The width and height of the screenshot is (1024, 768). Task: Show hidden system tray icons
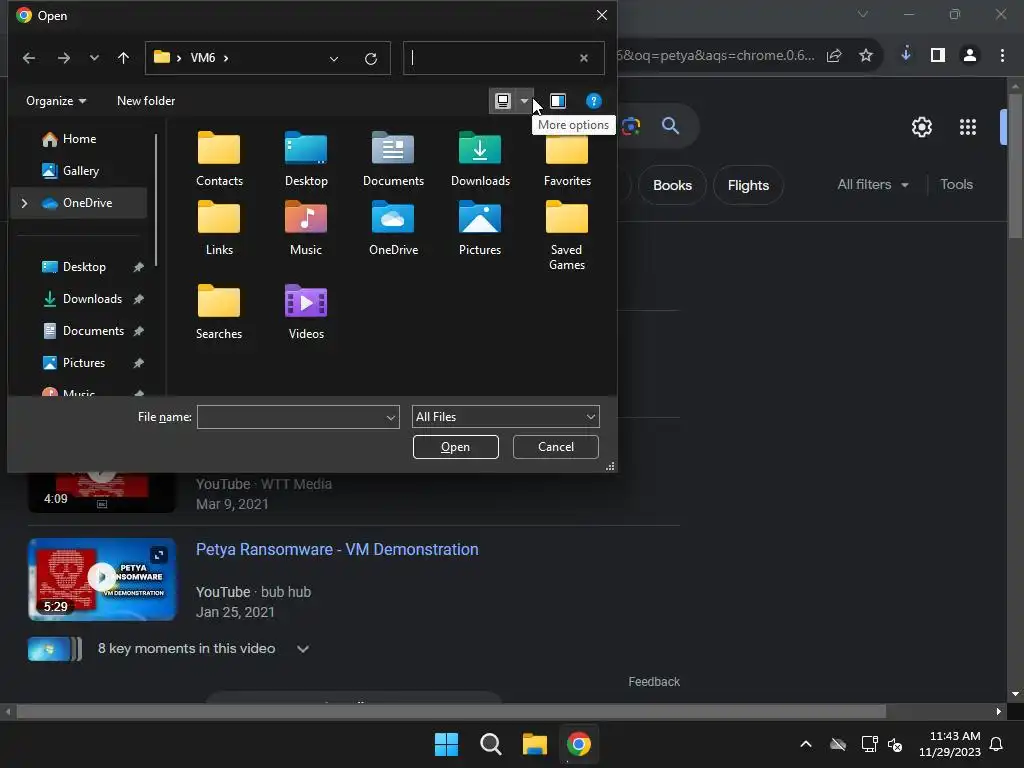(x=806, y=744)
